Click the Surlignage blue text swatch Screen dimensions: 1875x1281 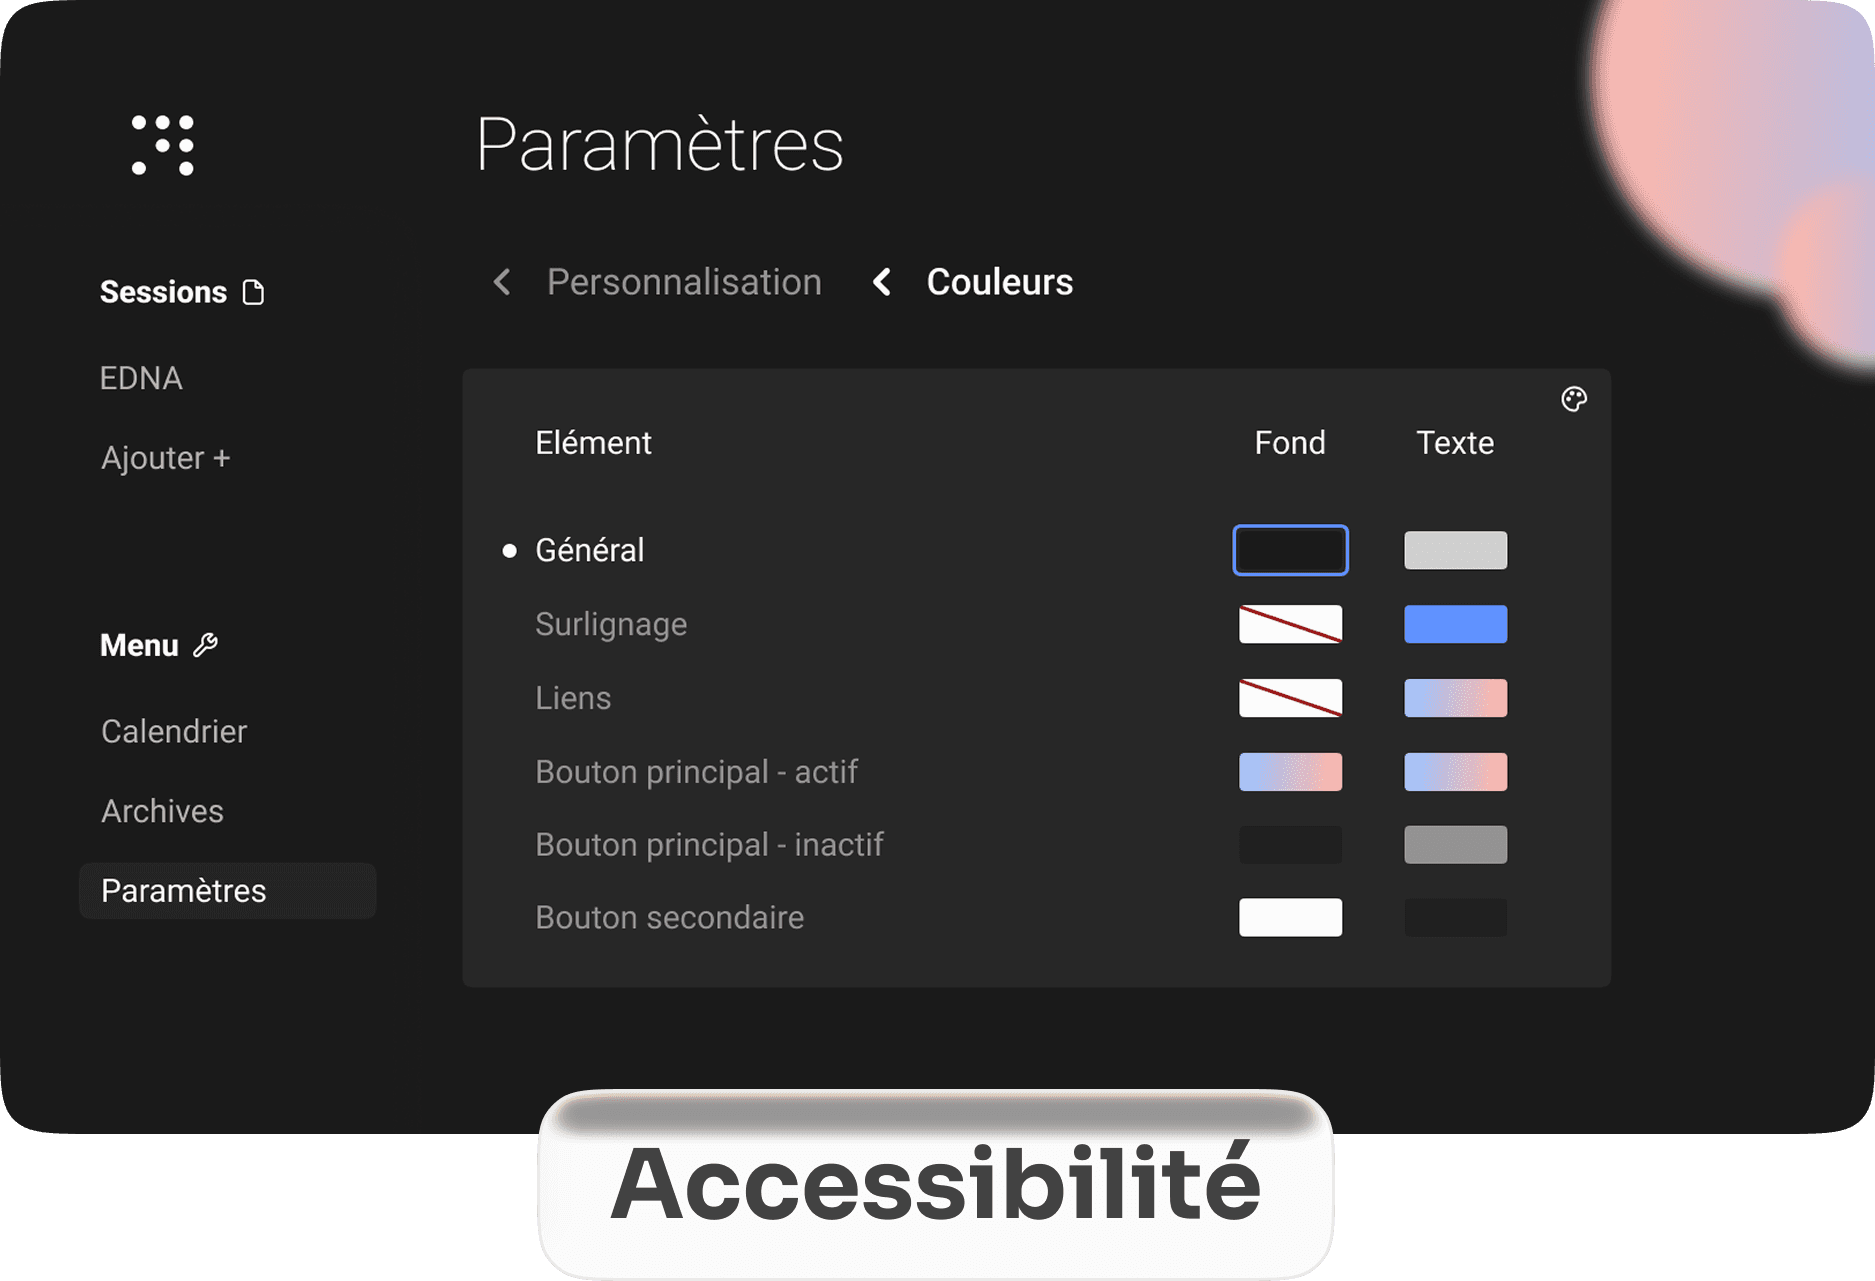click(1455, 624)
